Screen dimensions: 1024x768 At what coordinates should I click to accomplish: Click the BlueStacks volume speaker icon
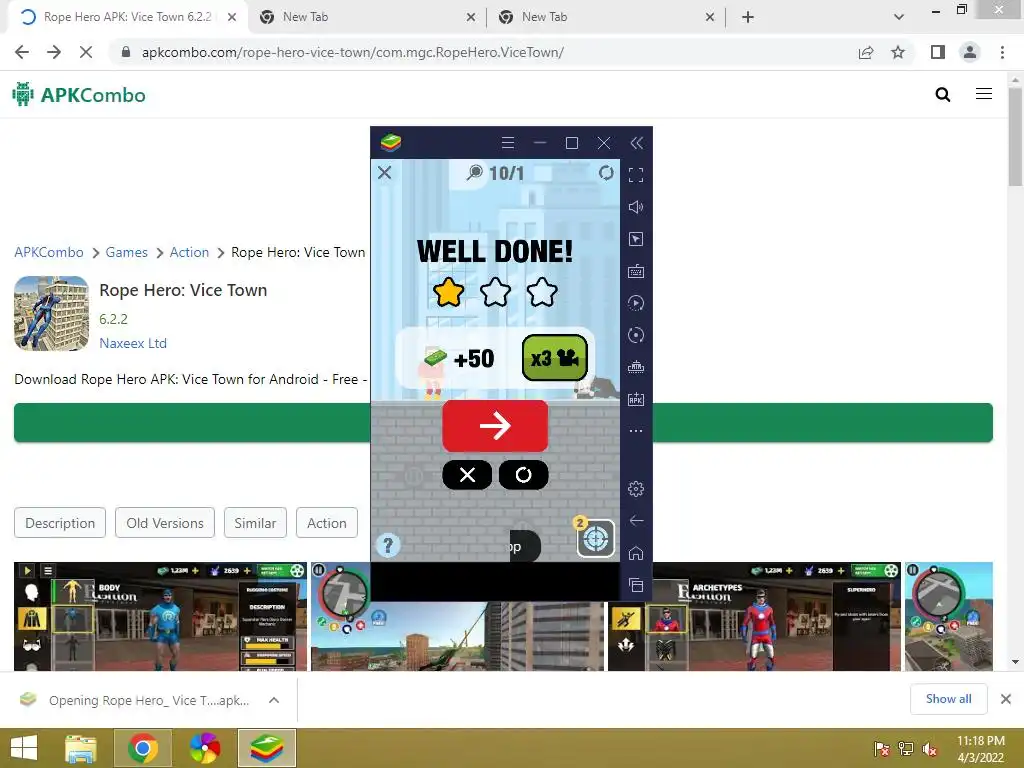(x=635, y=207)
